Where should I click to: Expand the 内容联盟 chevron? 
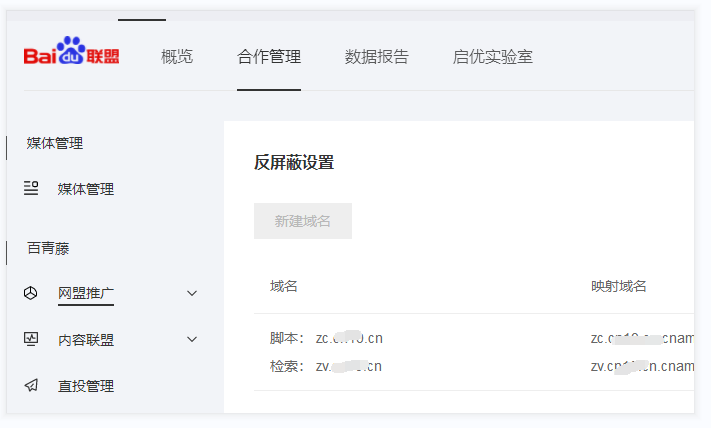click(x=192, y=339)
